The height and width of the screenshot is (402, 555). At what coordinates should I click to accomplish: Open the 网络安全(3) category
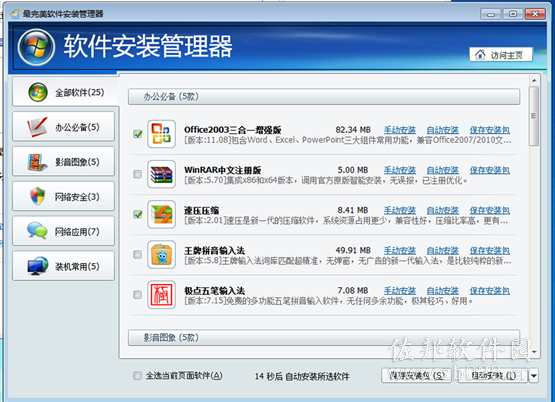point(63,196)
